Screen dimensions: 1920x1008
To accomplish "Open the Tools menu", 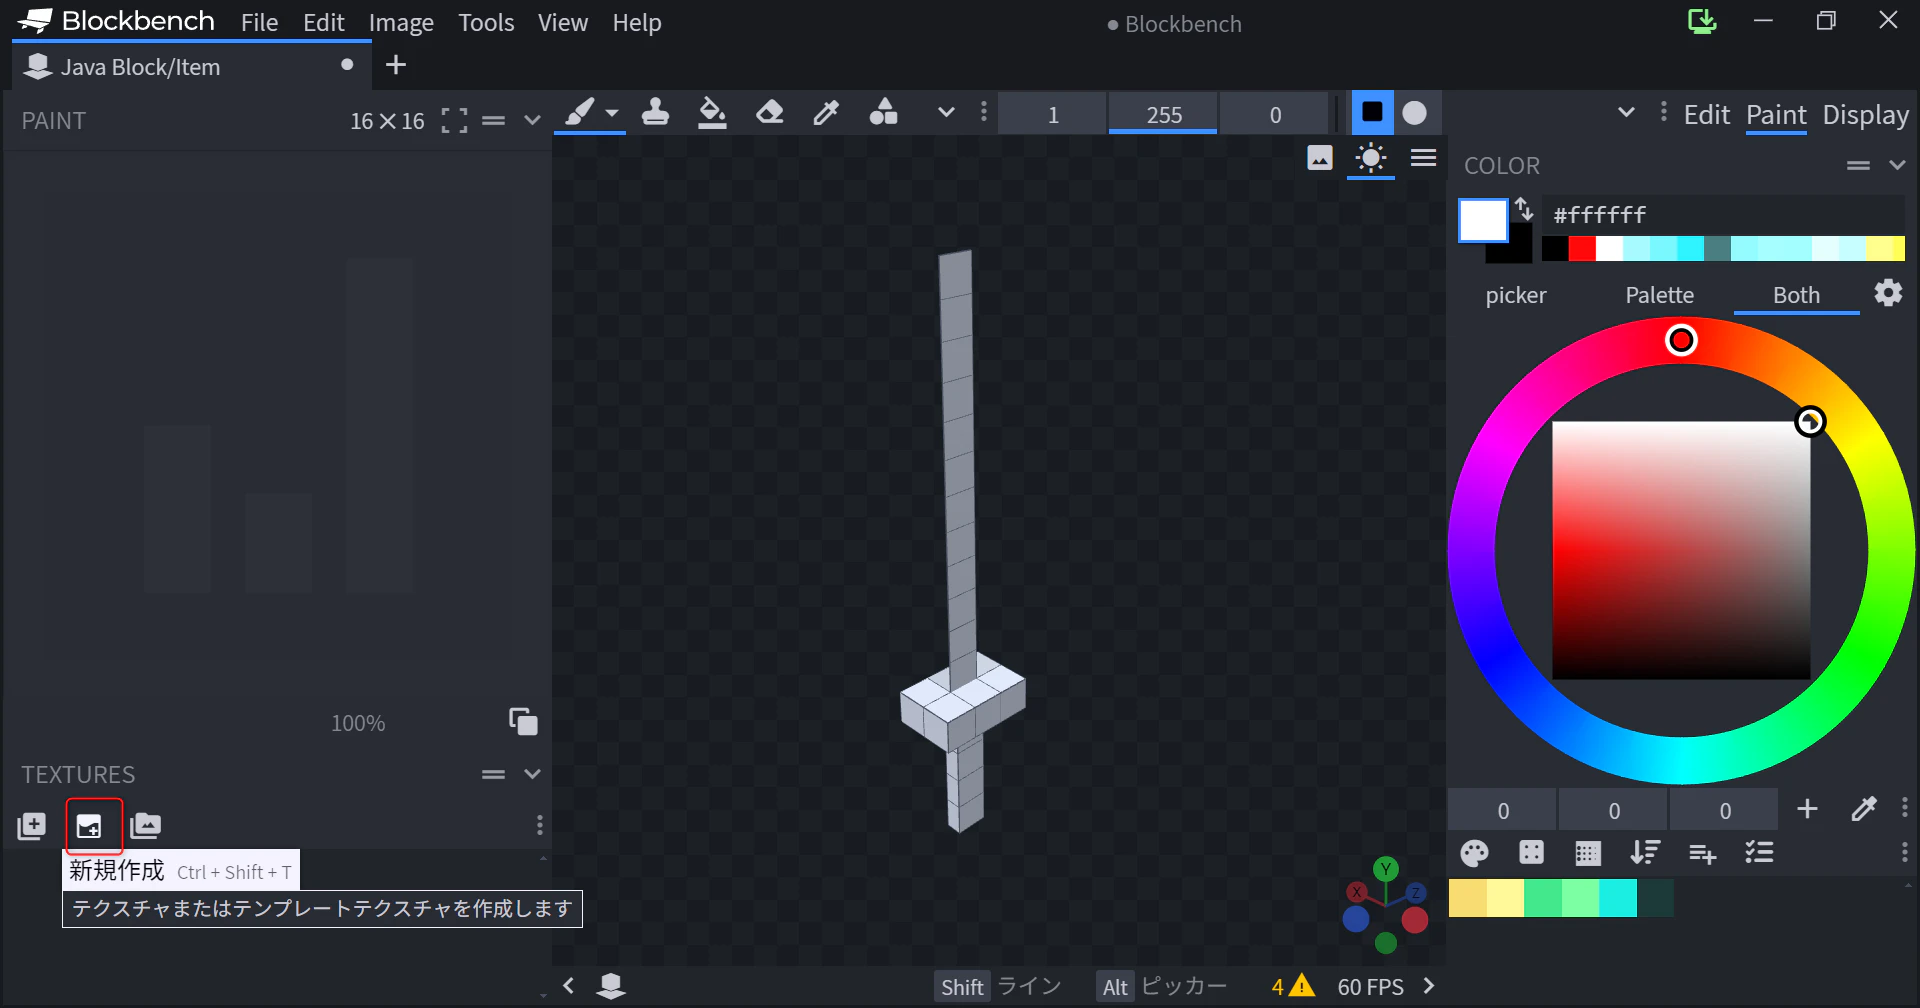I will coord(486,23).
